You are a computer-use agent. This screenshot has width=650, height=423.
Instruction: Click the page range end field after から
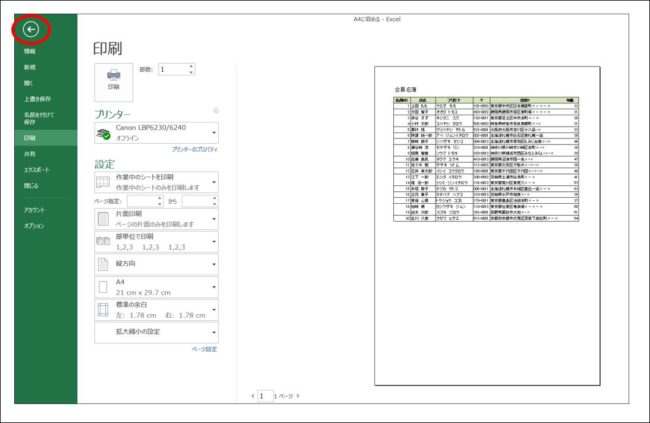coord(197,201)
